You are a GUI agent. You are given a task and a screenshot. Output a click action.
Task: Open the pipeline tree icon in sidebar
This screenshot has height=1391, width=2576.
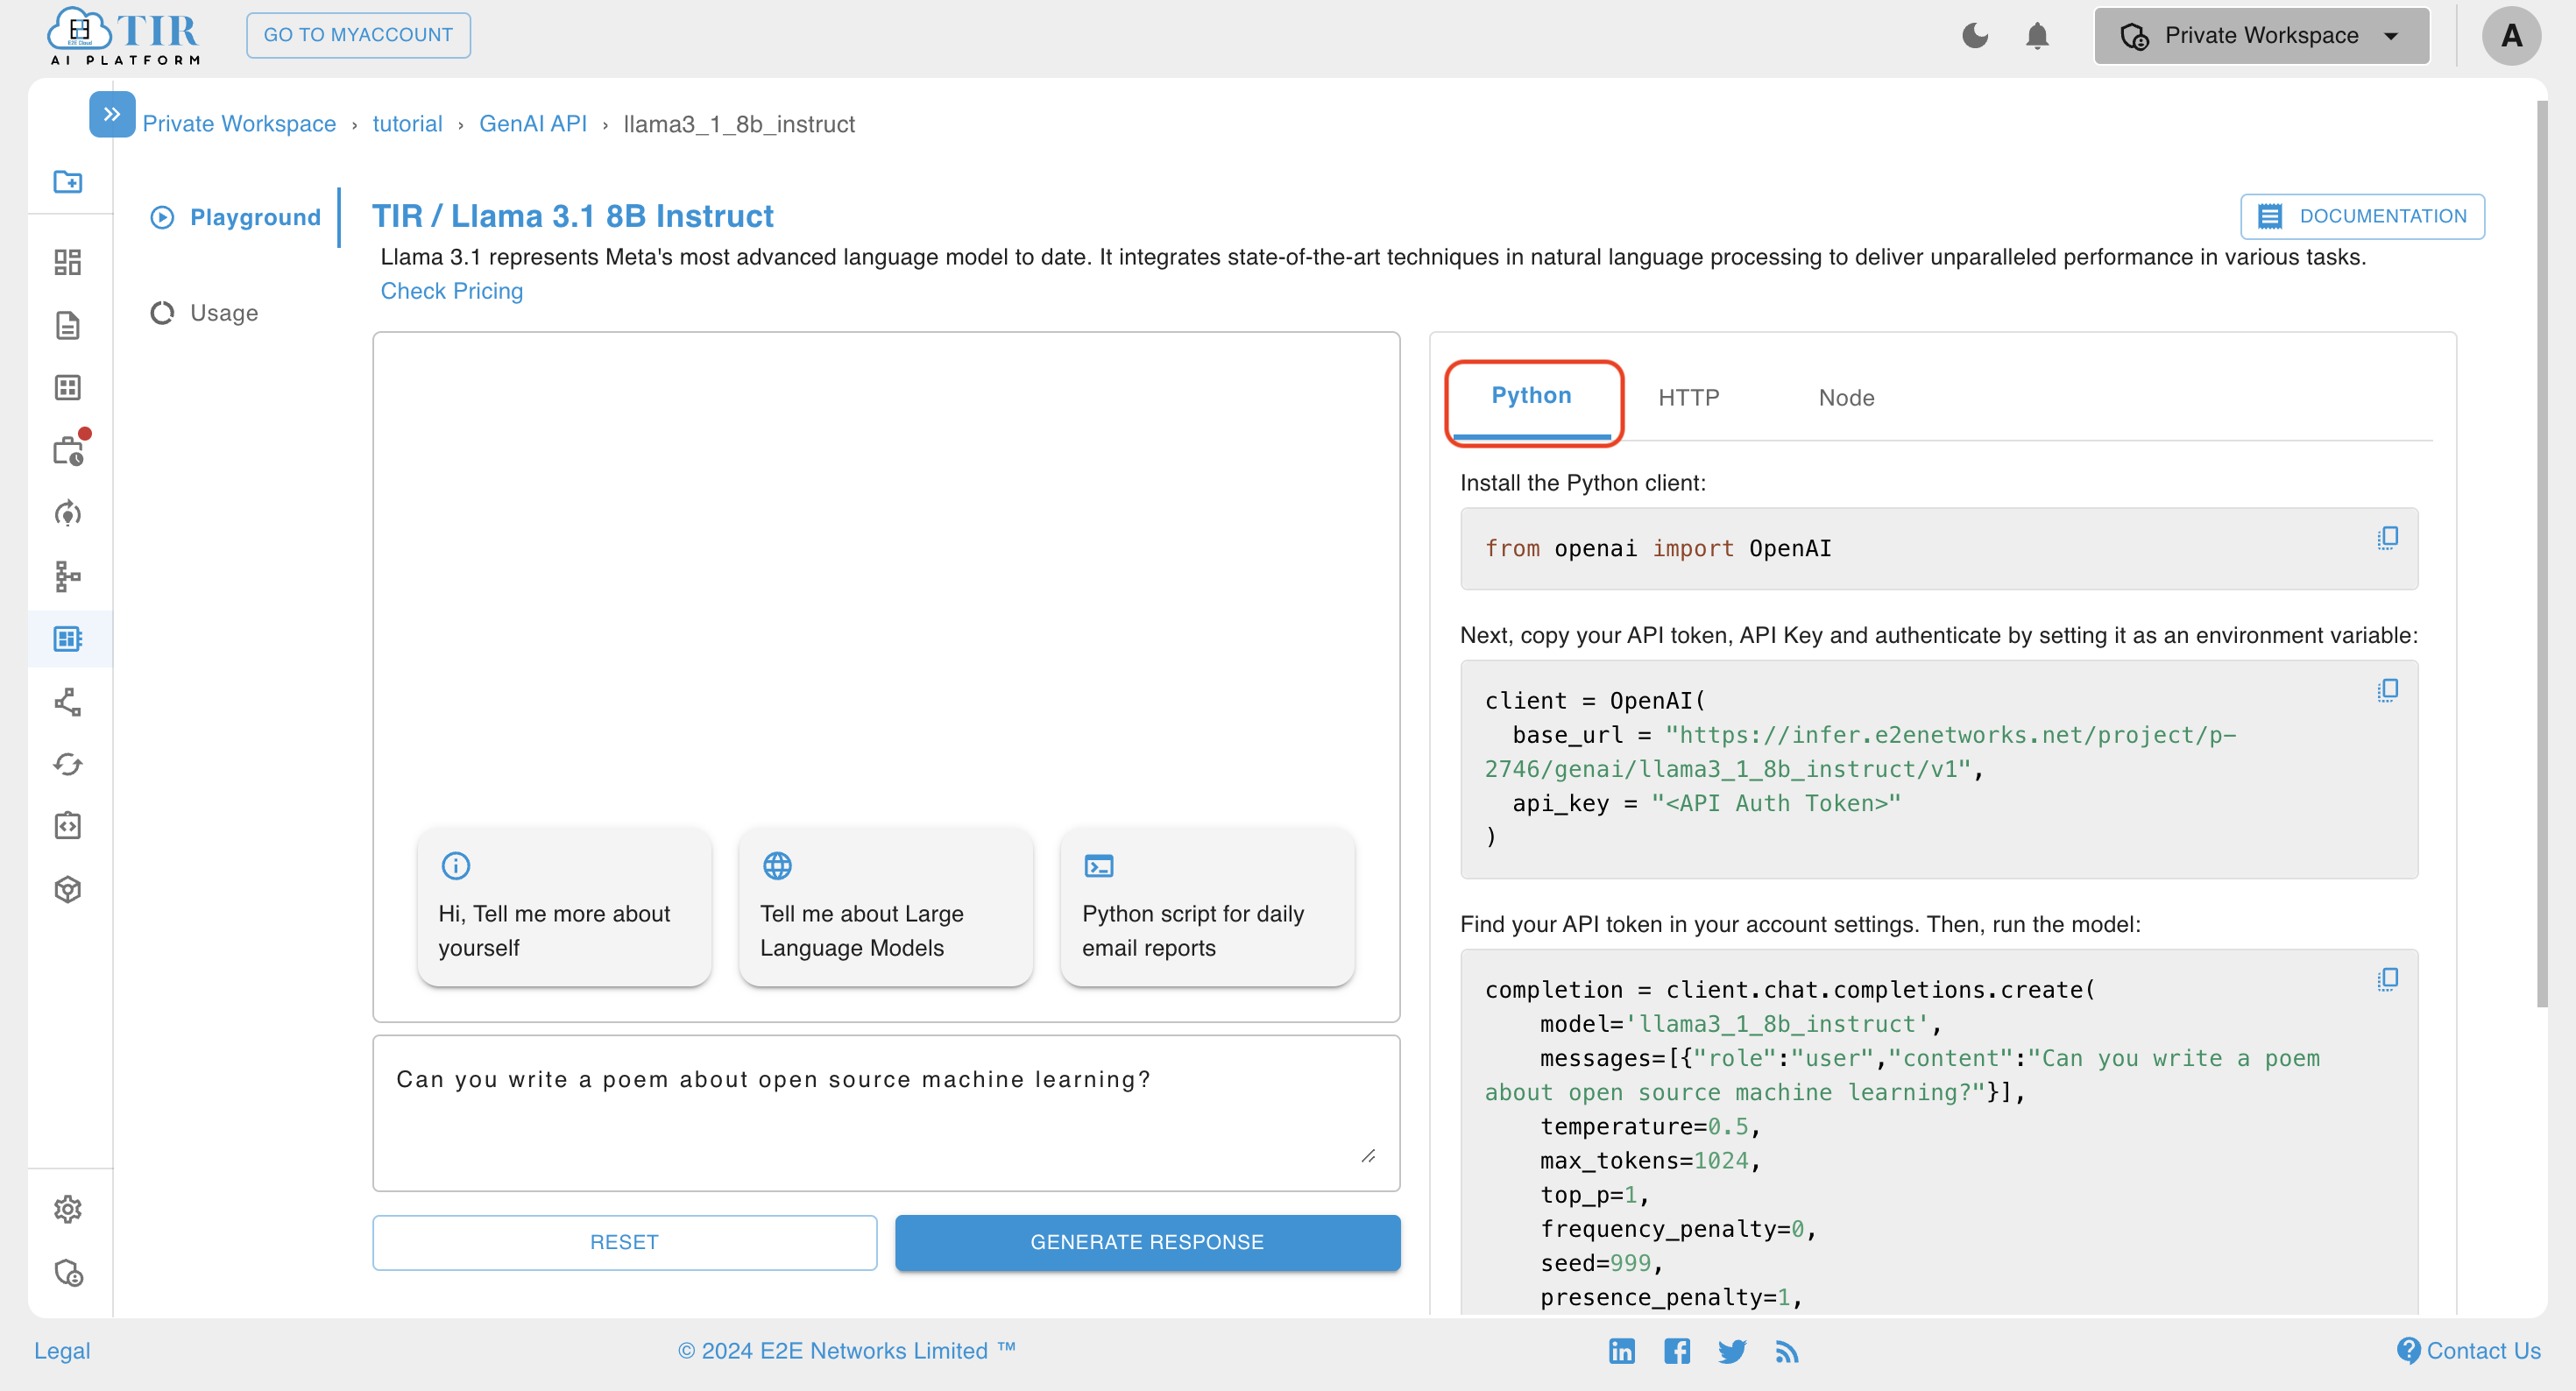click(x=68, y=576)
